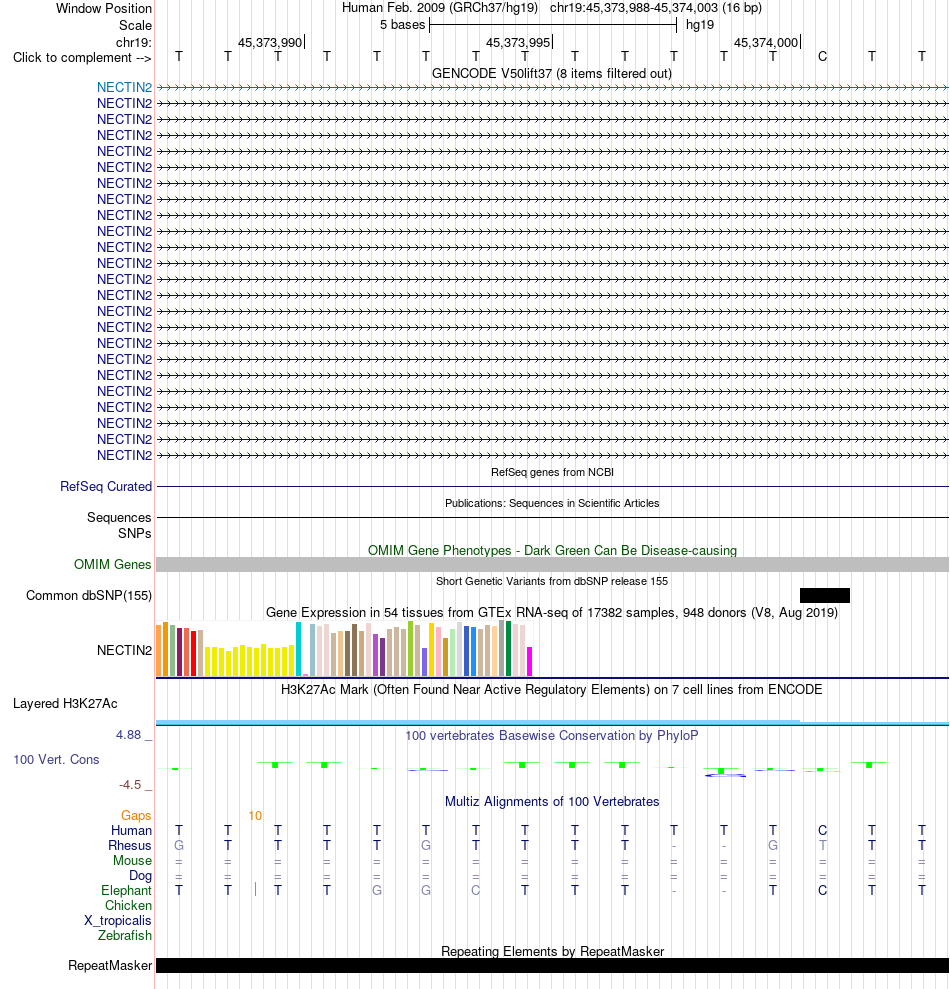Click the Layered H3K27Ac label
This screenshot has height=989, width=950.
click(x=65, y=703)
